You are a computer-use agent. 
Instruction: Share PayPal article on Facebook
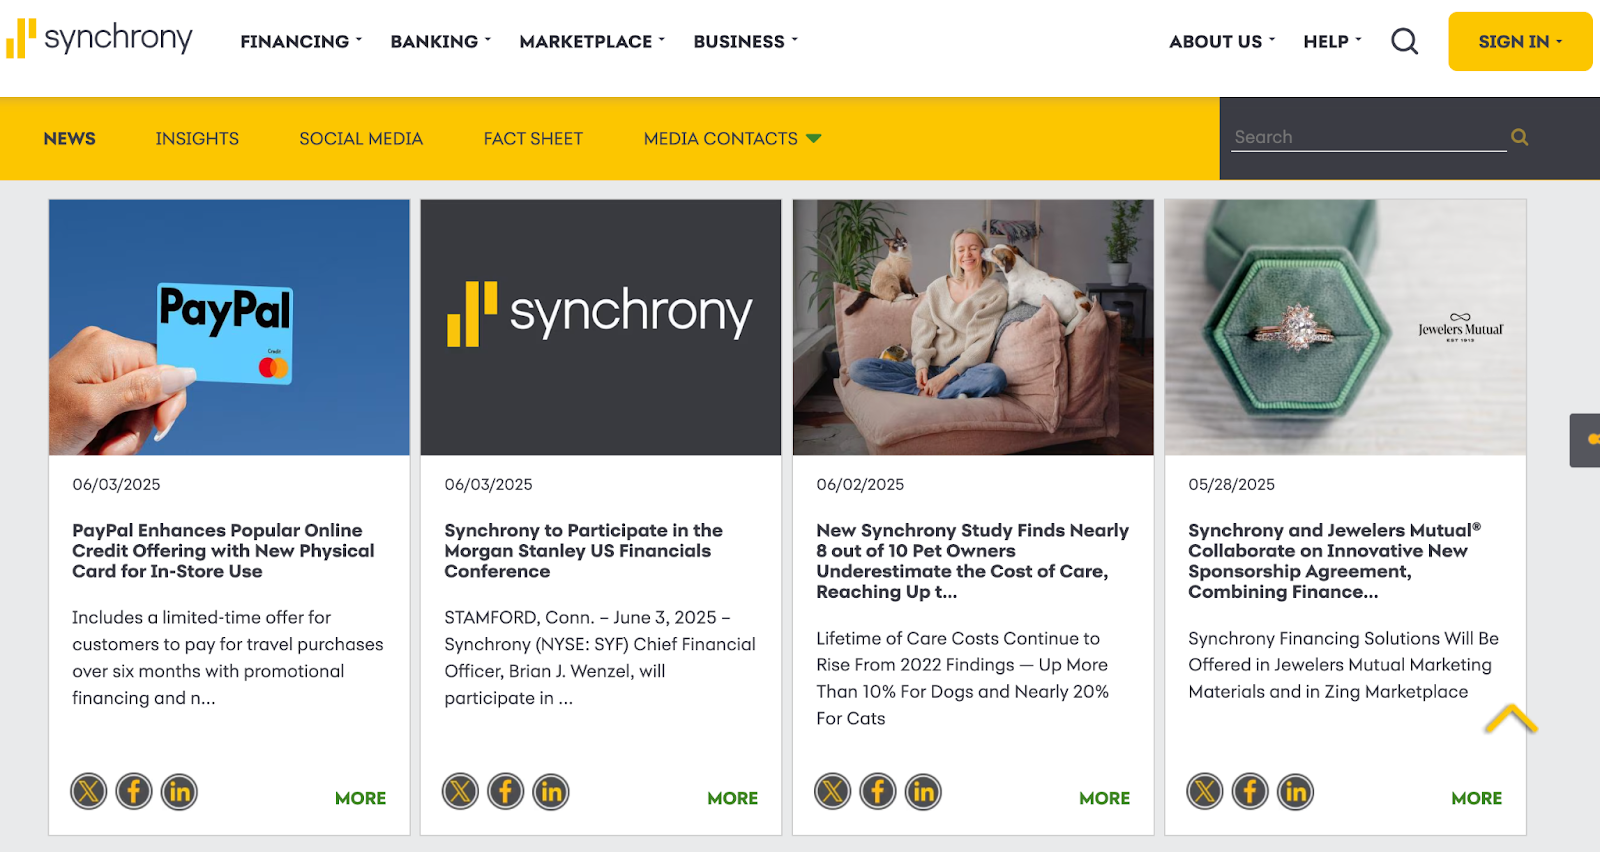(134, 792)
